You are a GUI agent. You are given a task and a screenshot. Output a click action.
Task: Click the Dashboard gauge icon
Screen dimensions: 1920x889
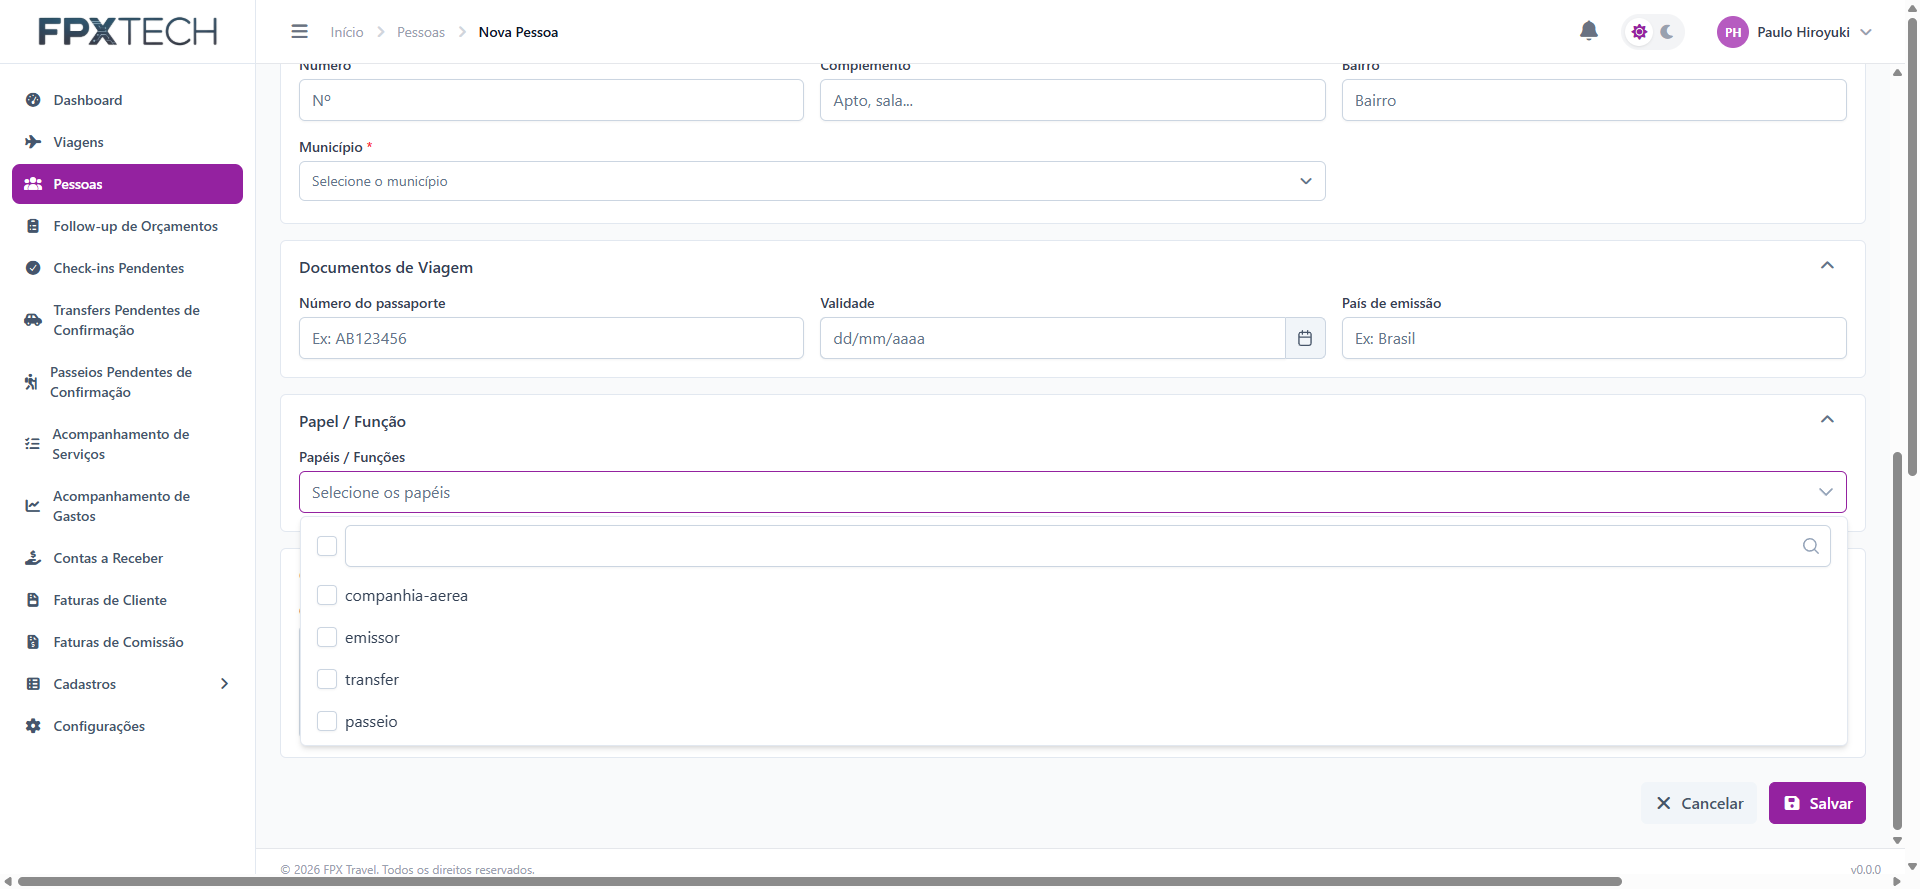point(33,100)
